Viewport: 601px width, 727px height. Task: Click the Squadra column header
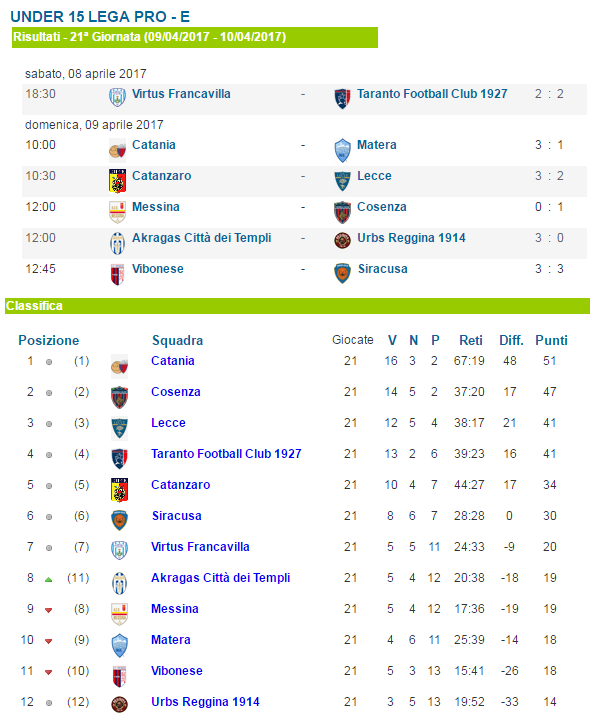178,340
